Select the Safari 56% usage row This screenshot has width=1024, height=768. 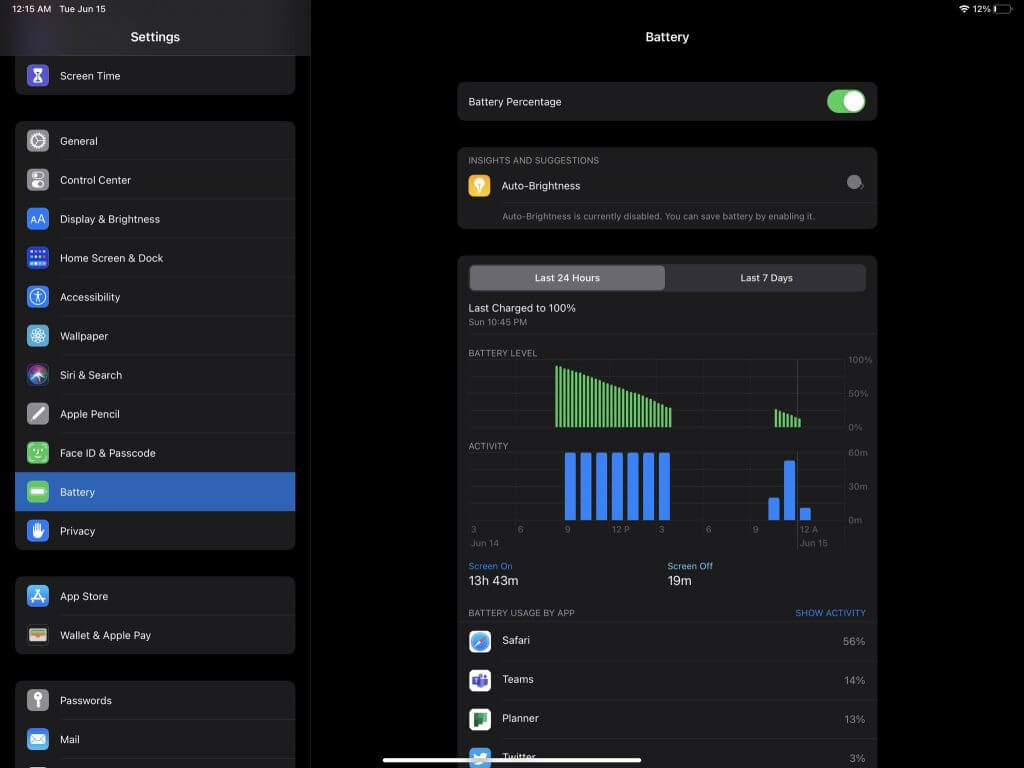[x=667, y=641]
